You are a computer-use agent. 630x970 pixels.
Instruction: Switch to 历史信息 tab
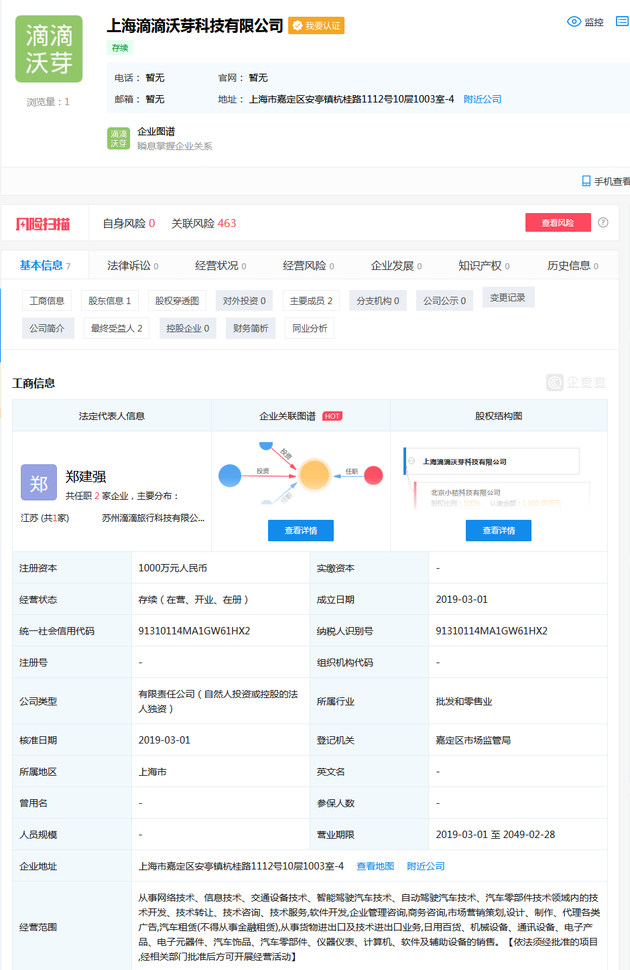pyautogui.click(x=572, y=265)
